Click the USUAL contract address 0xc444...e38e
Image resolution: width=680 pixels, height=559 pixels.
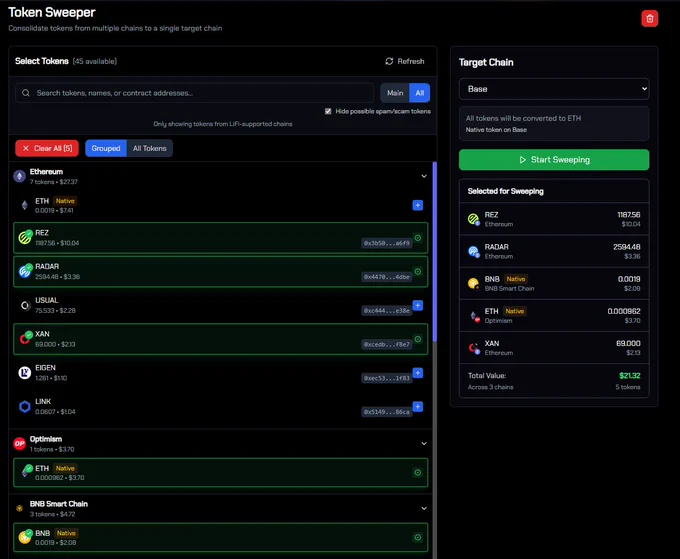[x=386, y=311]
